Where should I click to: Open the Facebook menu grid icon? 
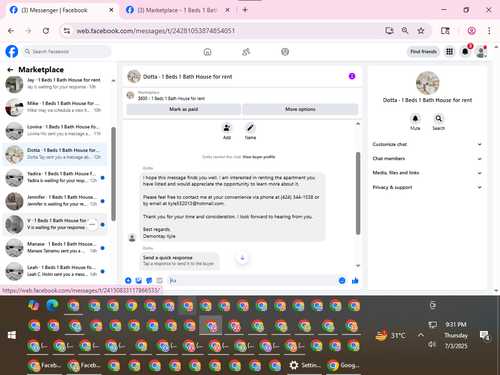tap(449, 52)
